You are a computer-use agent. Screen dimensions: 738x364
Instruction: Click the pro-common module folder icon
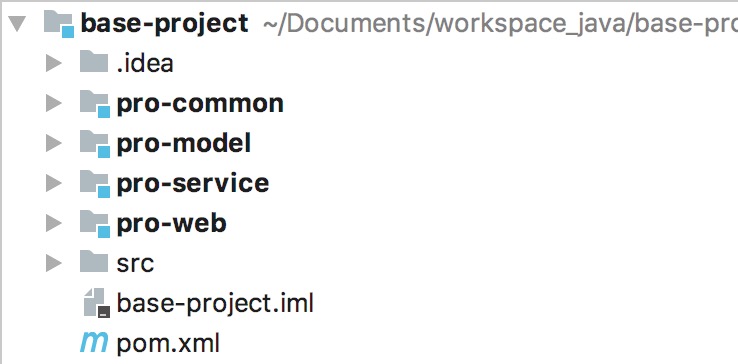[95, 104]
